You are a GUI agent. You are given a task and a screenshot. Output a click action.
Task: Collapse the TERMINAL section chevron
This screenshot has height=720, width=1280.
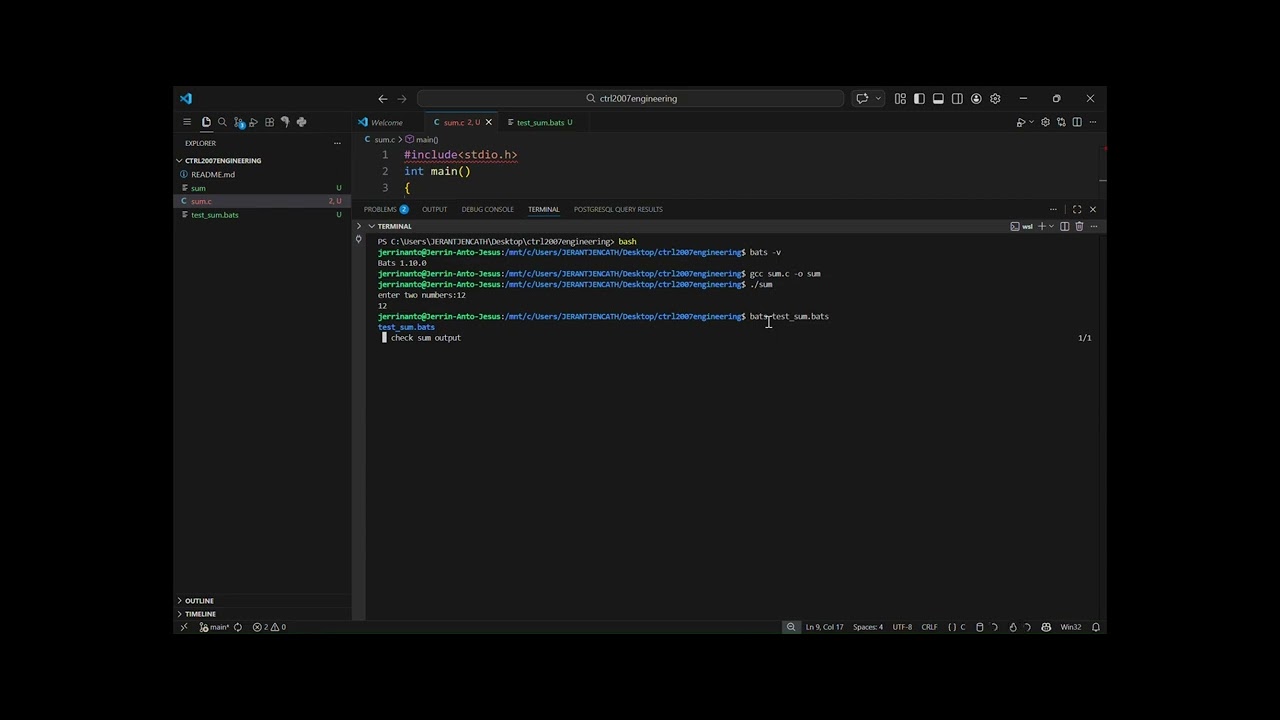372,226
